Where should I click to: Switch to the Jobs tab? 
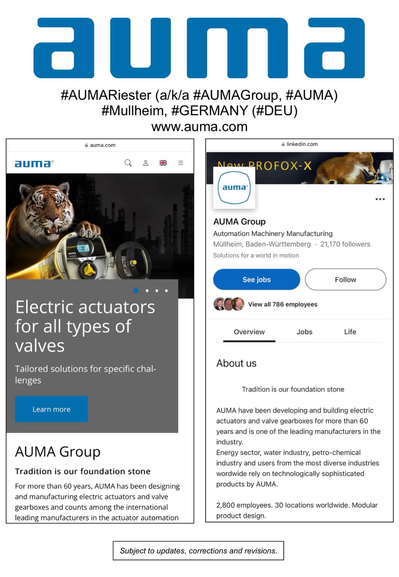click(x=304, y=332)
